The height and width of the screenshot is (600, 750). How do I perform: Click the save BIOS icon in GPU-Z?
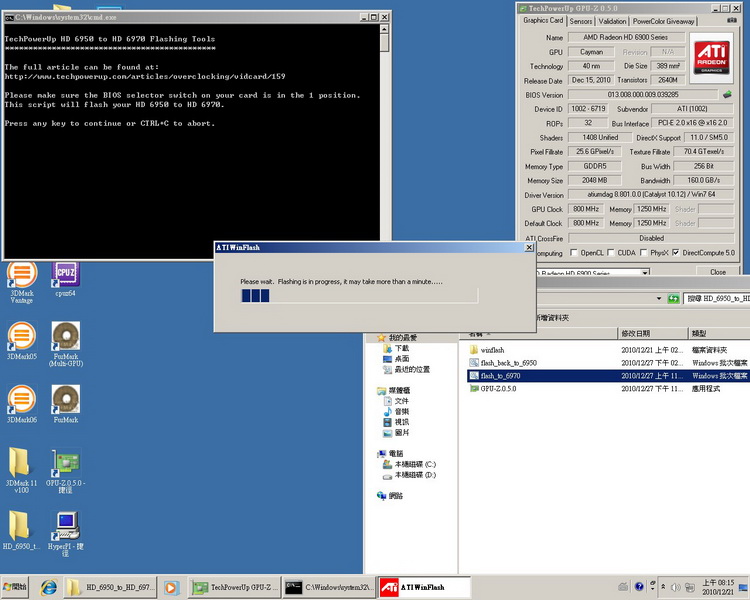[728, 94]
